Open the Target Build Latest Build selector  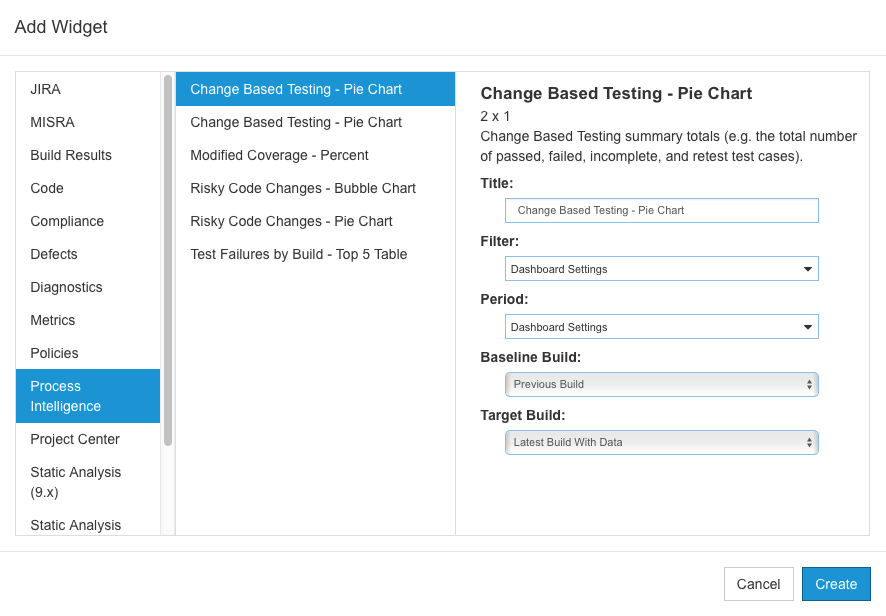[662, 443]
